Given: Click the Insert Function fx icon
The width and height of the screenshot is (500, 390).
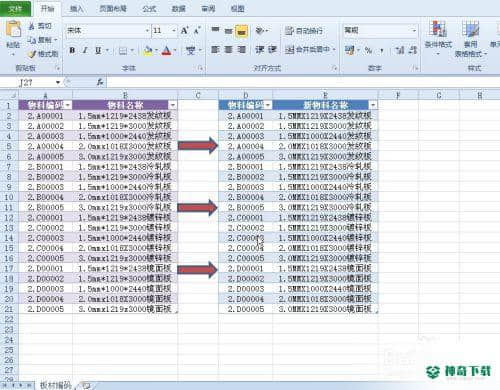Looking at the screenshot, I should tap(99, 82).
